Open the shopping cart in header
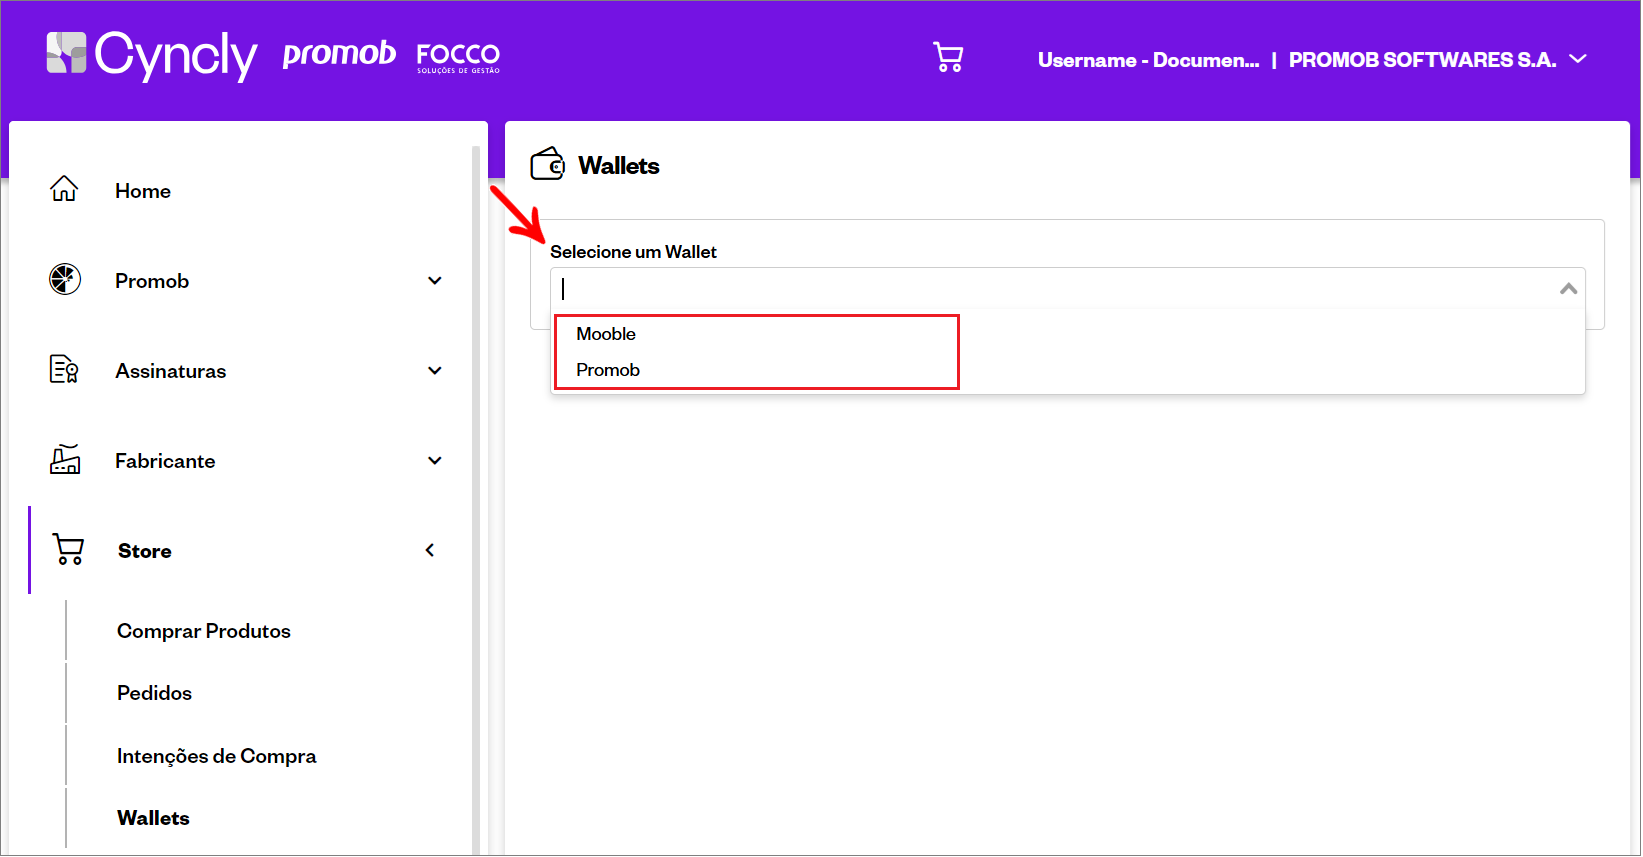This screenshot has height=857, width=1643. click(948, 57)
